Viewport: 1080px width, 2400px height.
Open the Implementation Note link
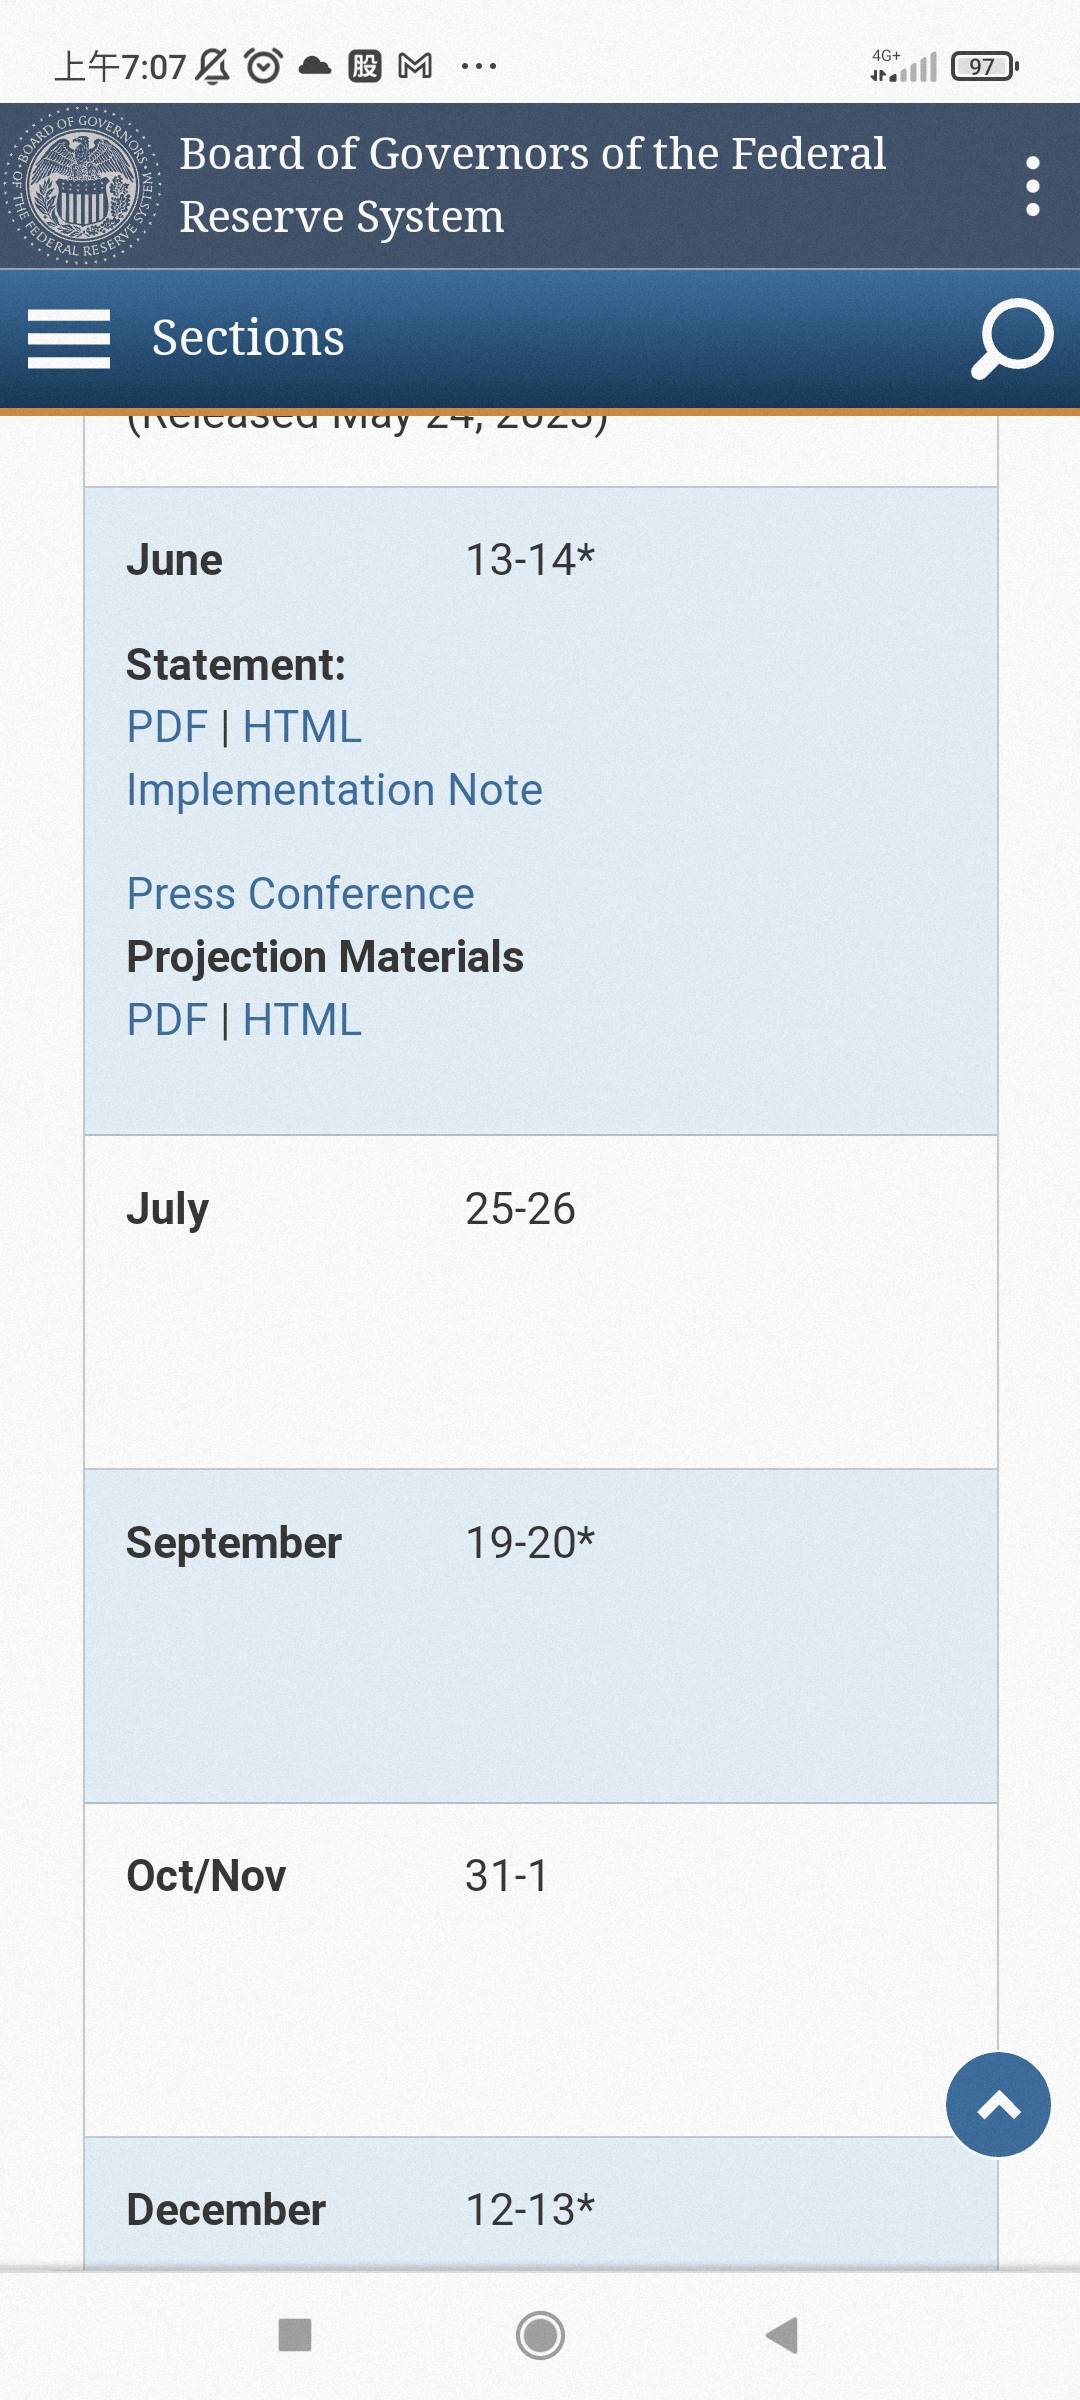(334, 790)
